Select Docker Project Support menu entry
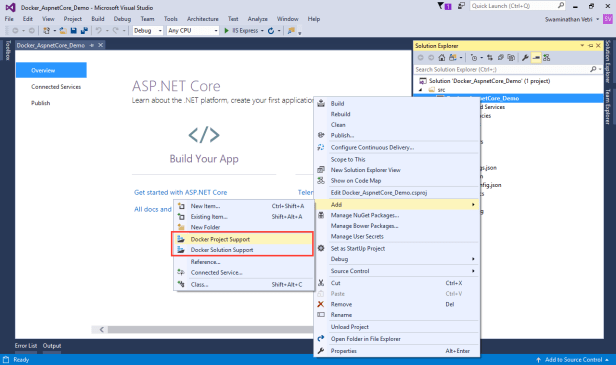616x365 pixels. [244, 239]
